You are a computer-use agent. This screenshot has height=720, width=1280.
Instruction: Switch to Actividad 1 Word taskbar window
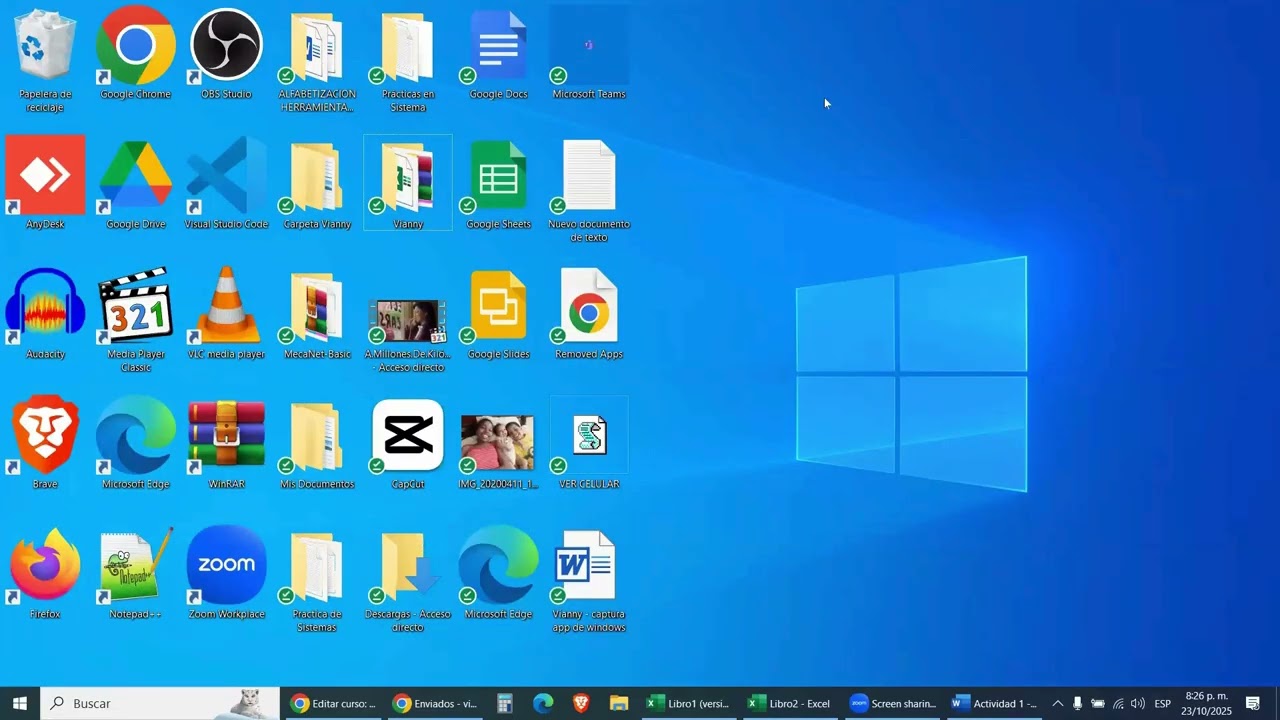coord(995,703)
